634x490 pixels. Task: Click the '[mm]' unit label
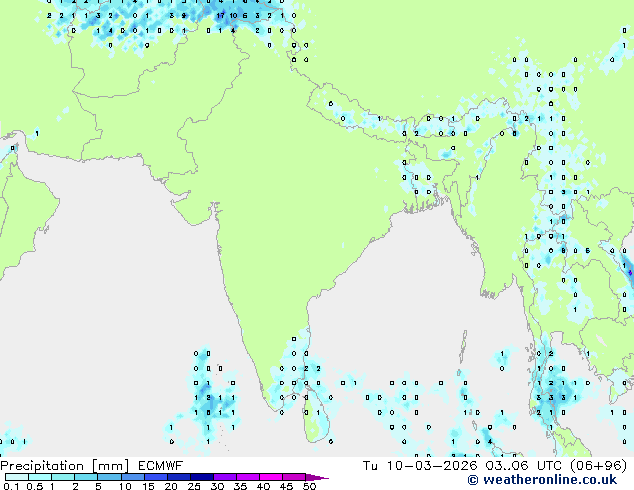click(110, 466)
